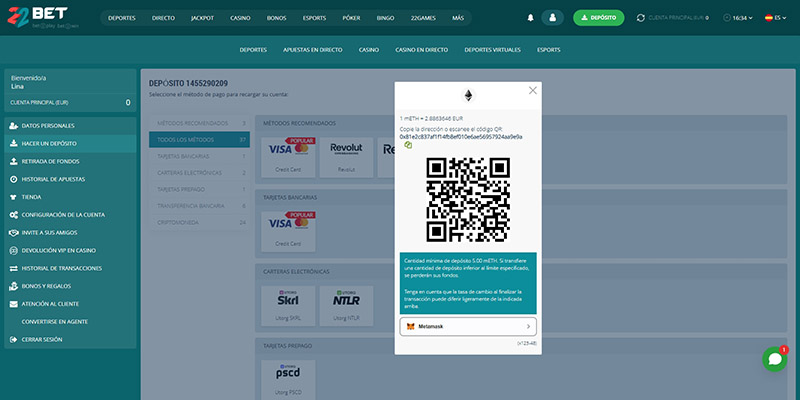This screenshot has width=800, height=400.
Task: Click the QR code image
Action: (468, 199)
